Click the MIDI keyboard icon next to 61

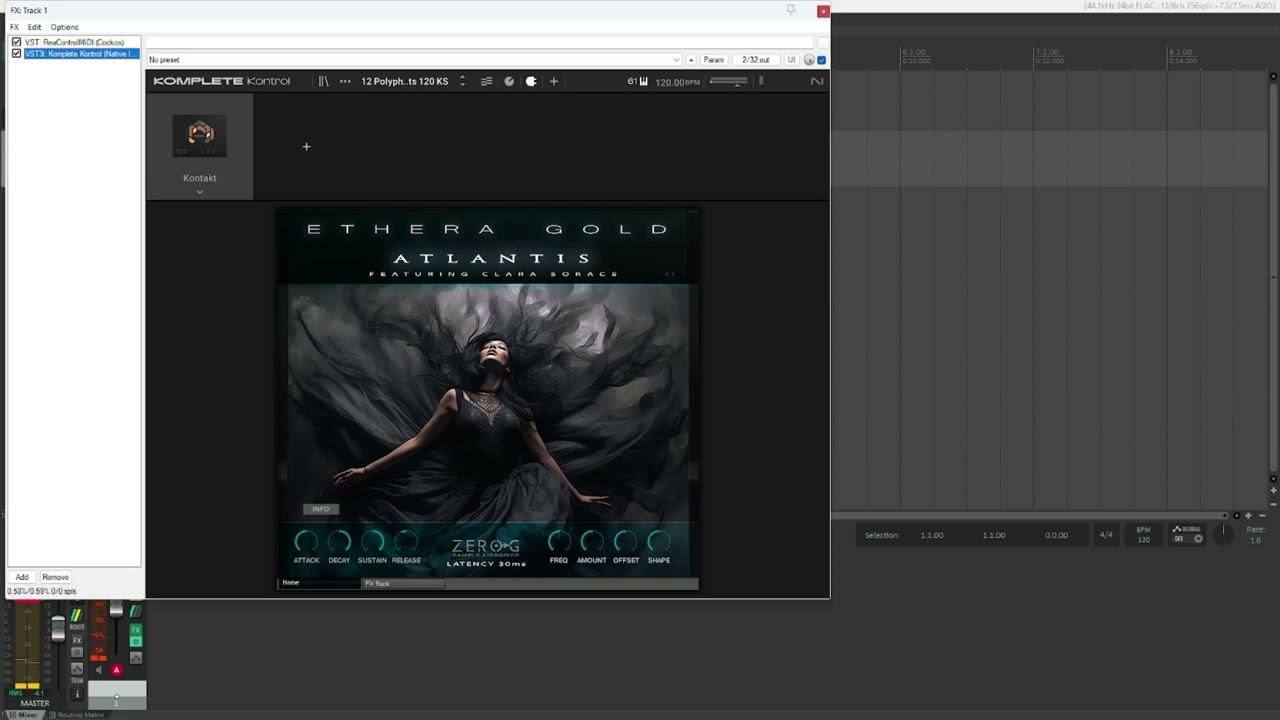(x=642, y=81)
